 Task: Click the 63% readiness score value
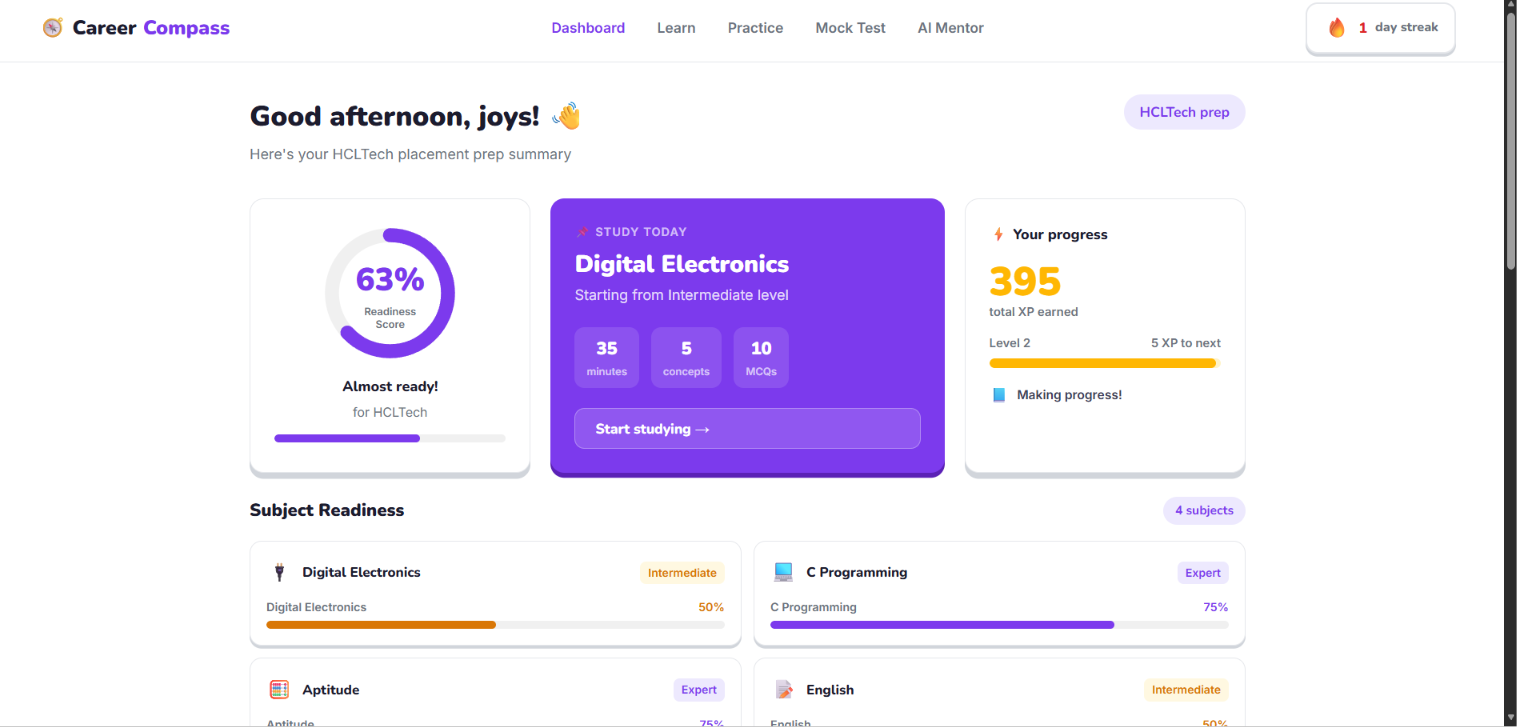390,280
